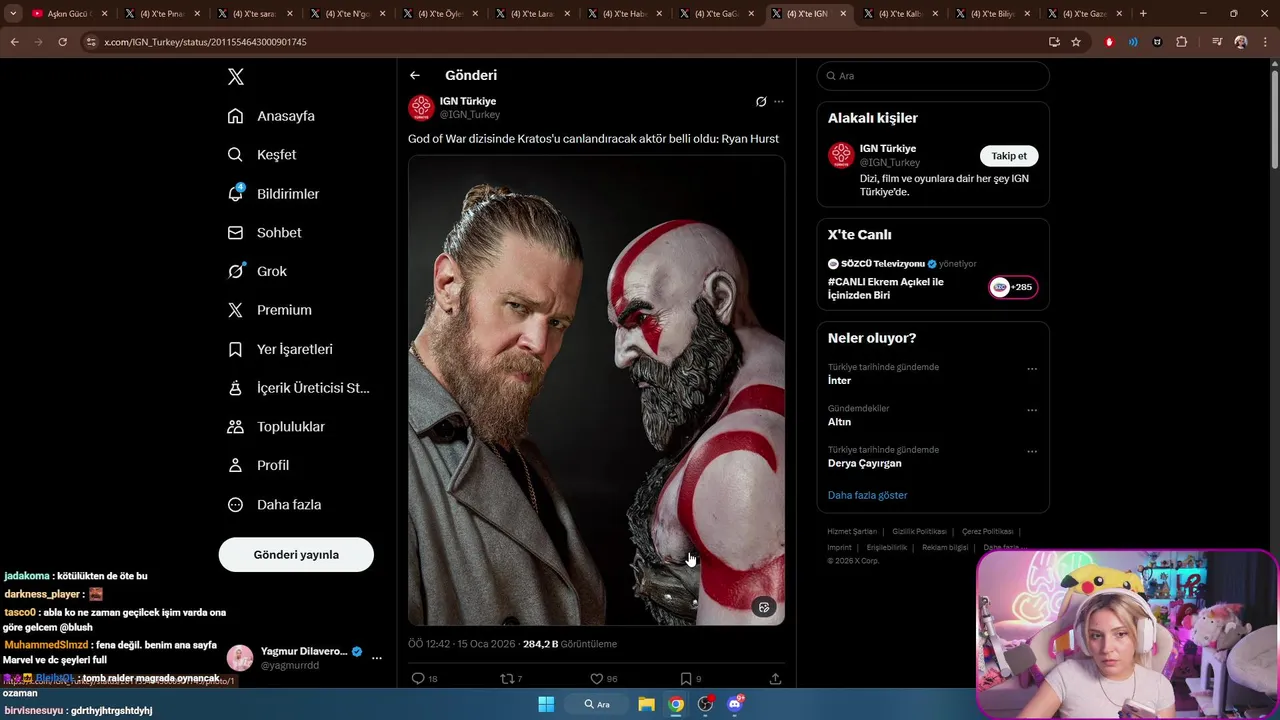Click the +285 listeners badge
The height and width of the screenshot is (720, 1280).
click(1013, 288)
